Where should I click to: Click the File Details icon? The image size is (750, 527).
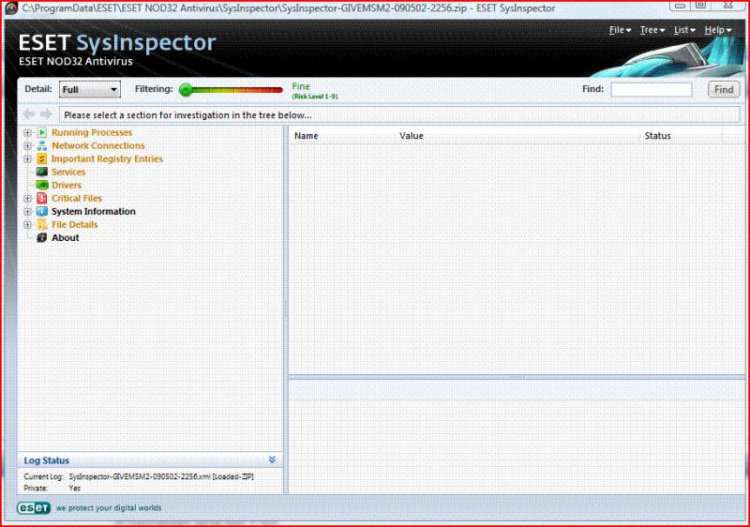[x=42, y=224]
